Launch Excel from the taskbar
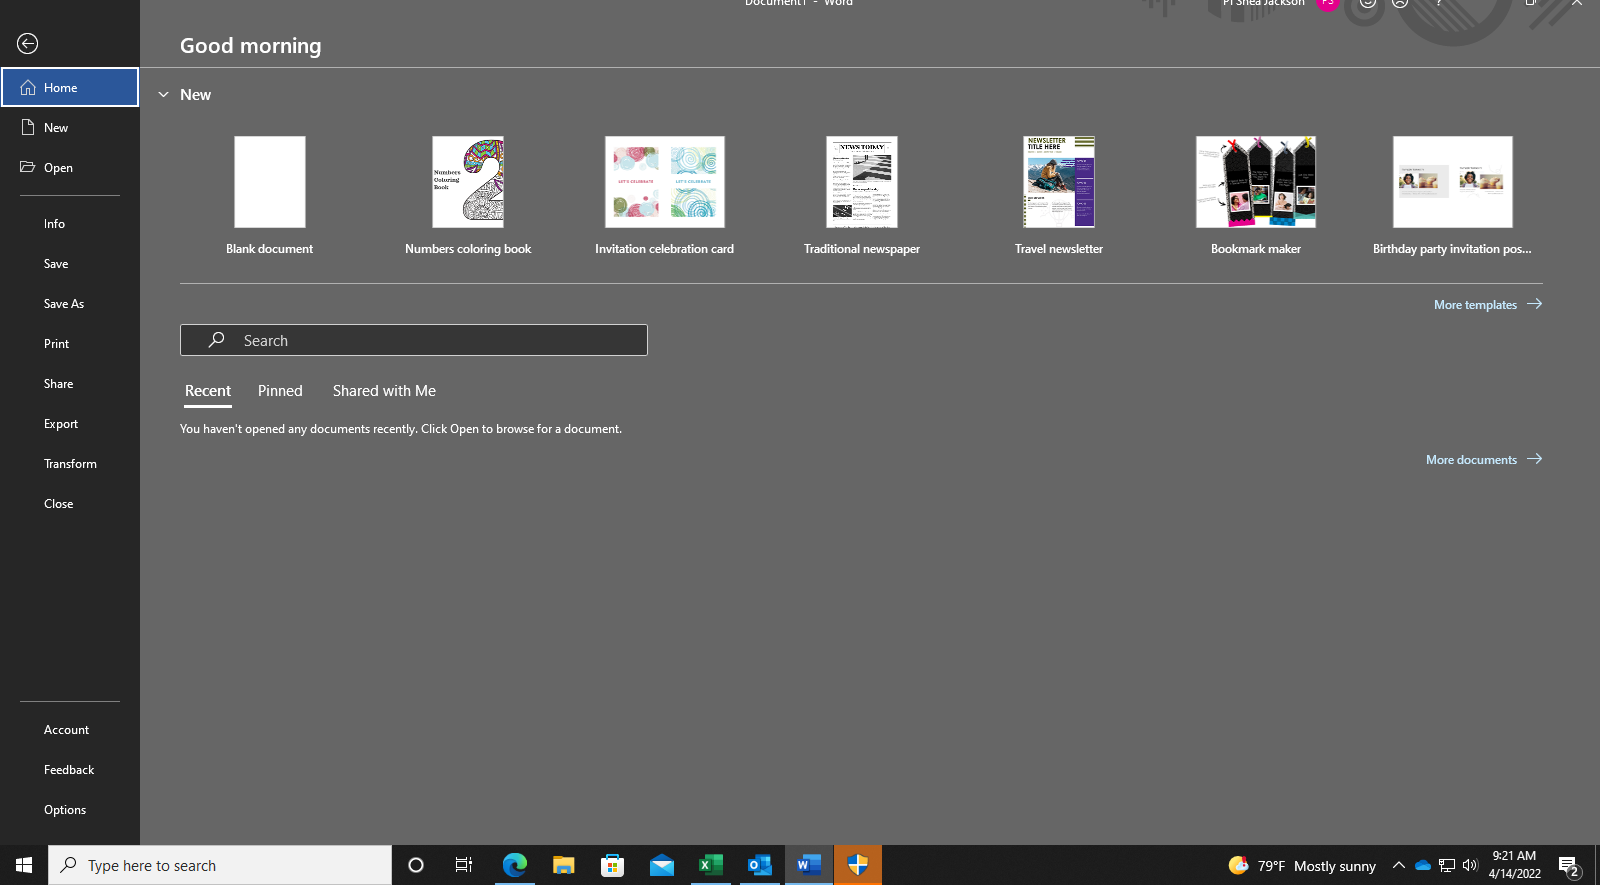This screenshot has height=885, width=1600. pos(710,865)
